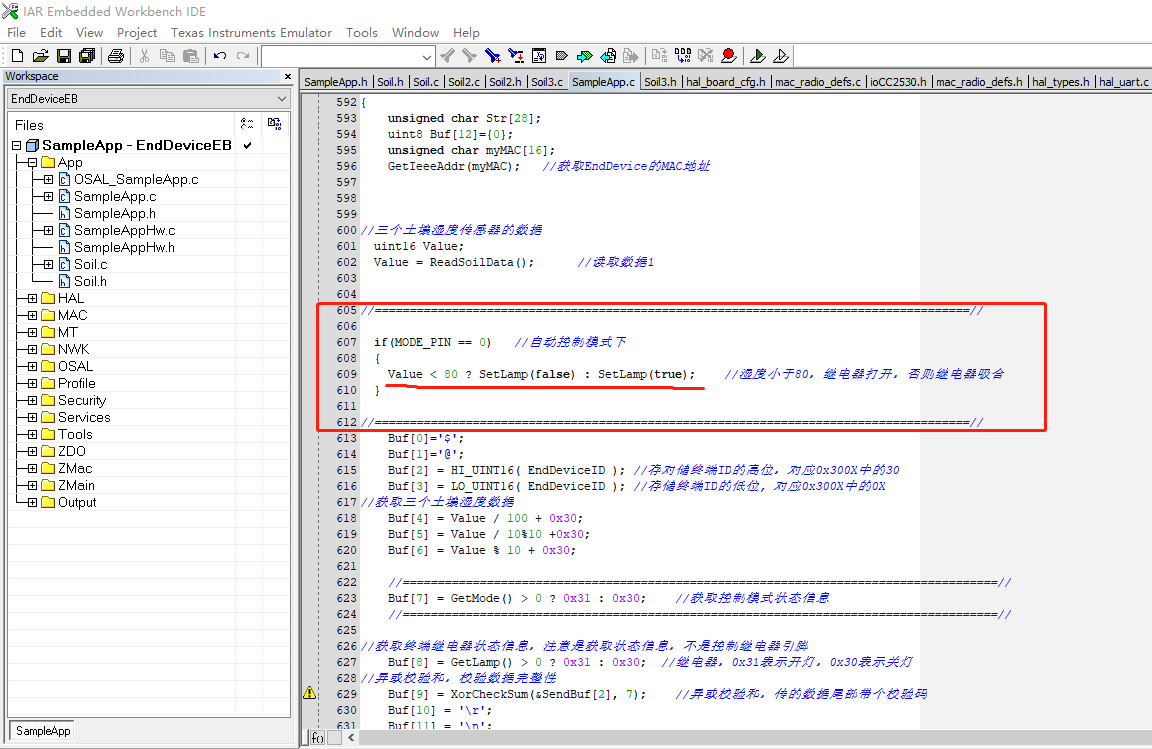Click the Replace icon in toolbar
Viewport: 1152px width, 749px height.
516,56
